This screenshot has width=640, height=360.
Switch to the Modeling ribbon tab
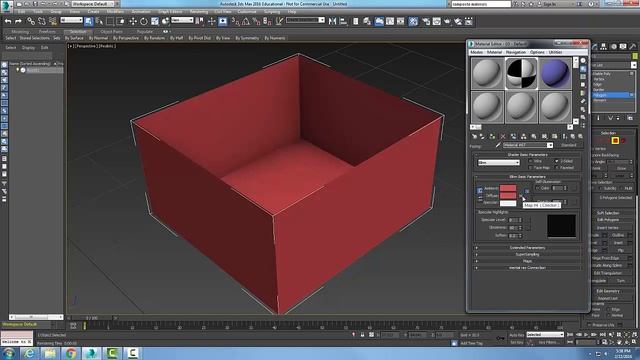[20, 31]
